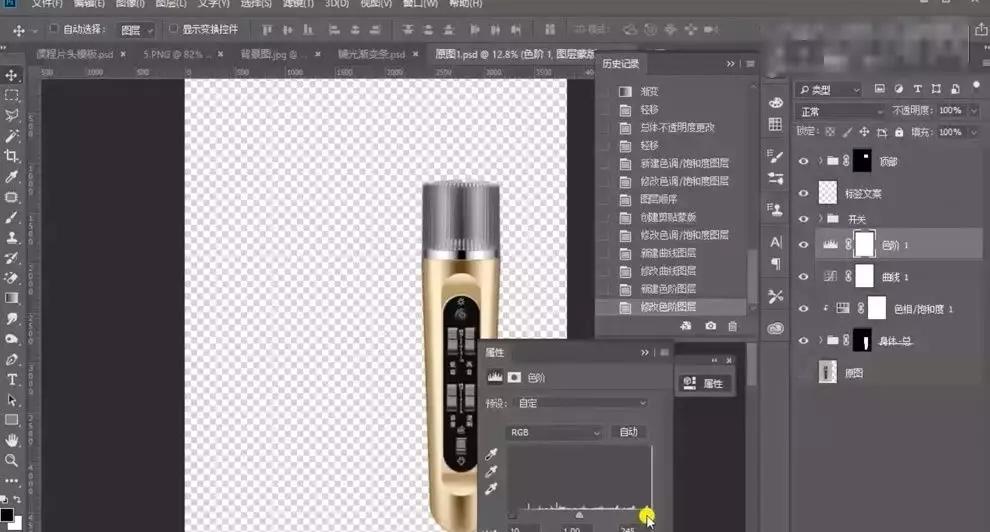
Task: Create new snapshot with camera icon
Action: click(x=711, y=326)
